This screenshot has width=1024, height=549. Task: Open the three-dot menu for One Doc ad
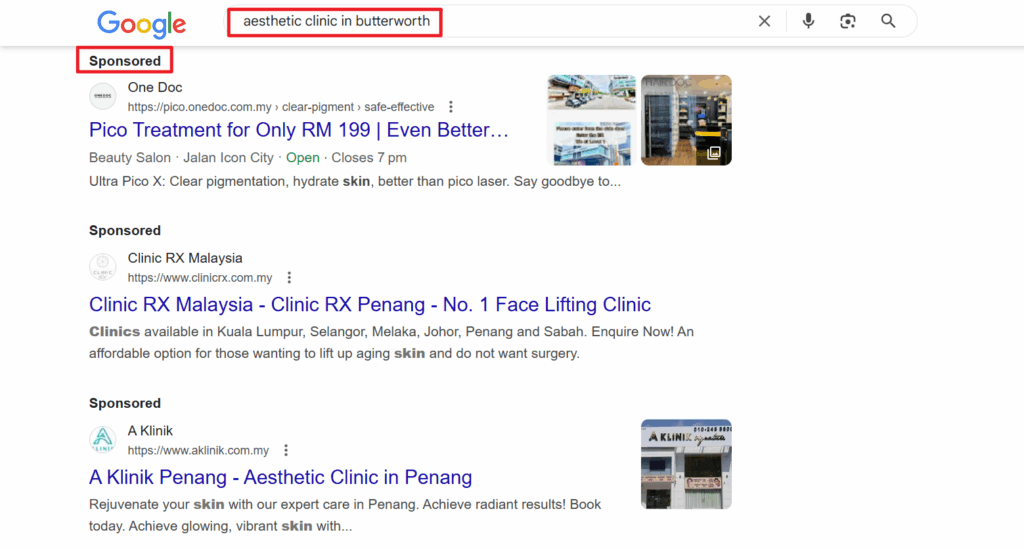[451, 107]
